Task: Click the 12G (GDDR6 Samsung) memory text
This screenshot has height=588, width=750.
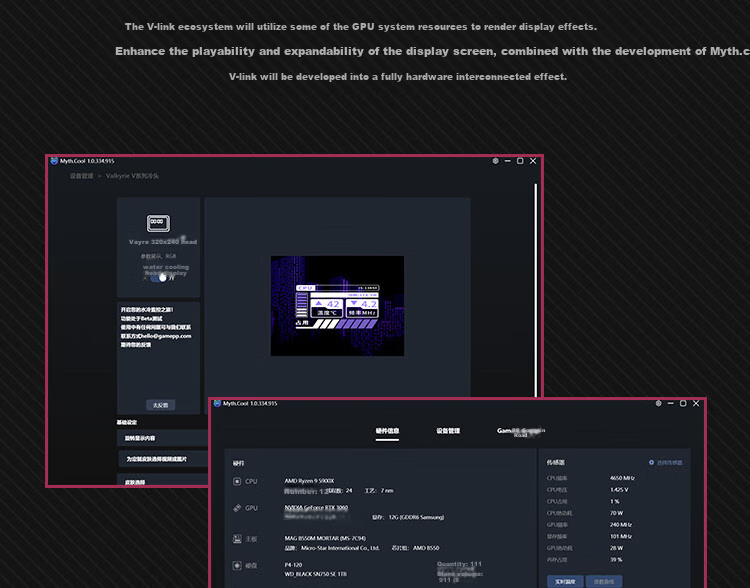Action: (416, 517)
